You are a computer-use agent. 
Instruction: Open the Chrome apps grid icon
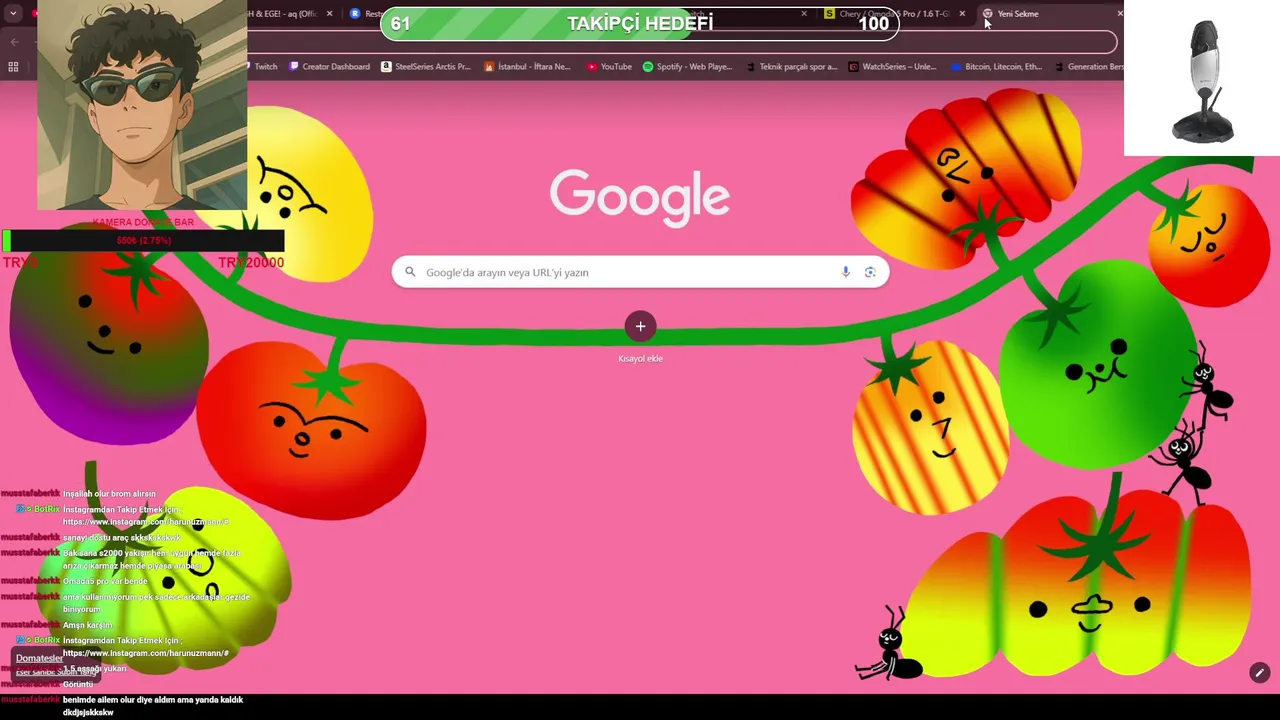[13, 67]
